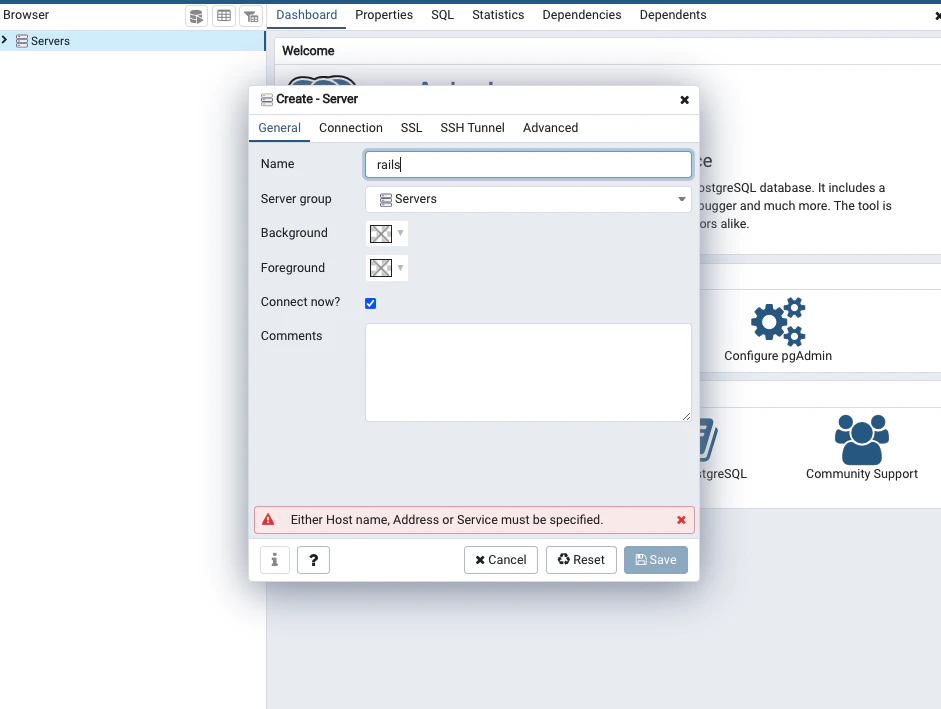
Task: Switch to the Connection tab
Action: pos(351,128)
